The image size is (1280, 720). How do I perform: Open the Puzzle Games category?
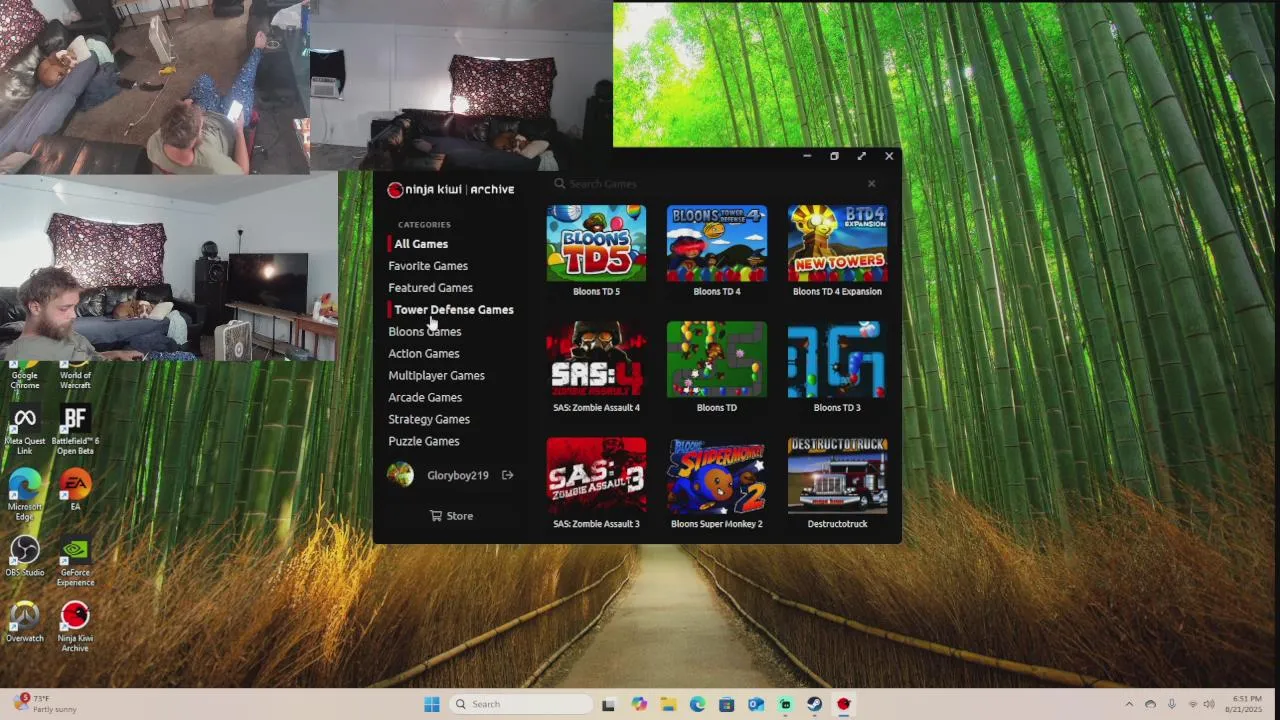click(424, 442)
